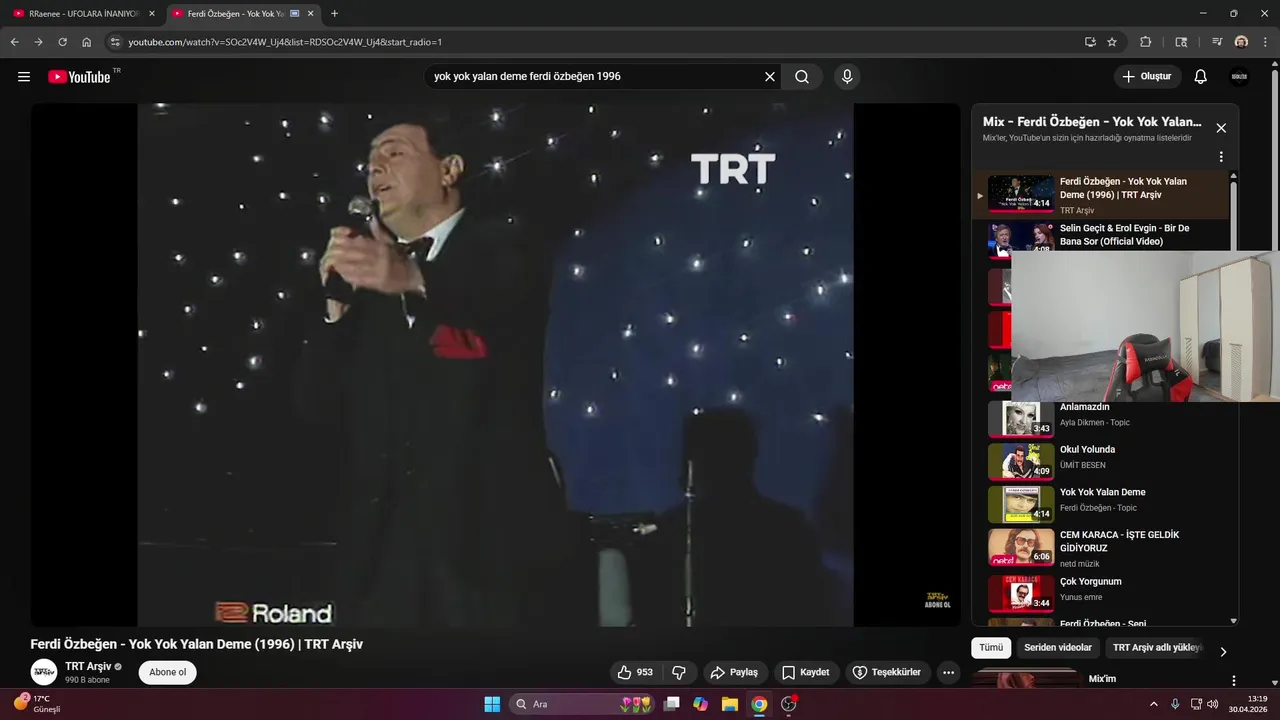This screenshot has height=720, width=1280.
Task: Select the Tümü filter chip
Action: 991,648
